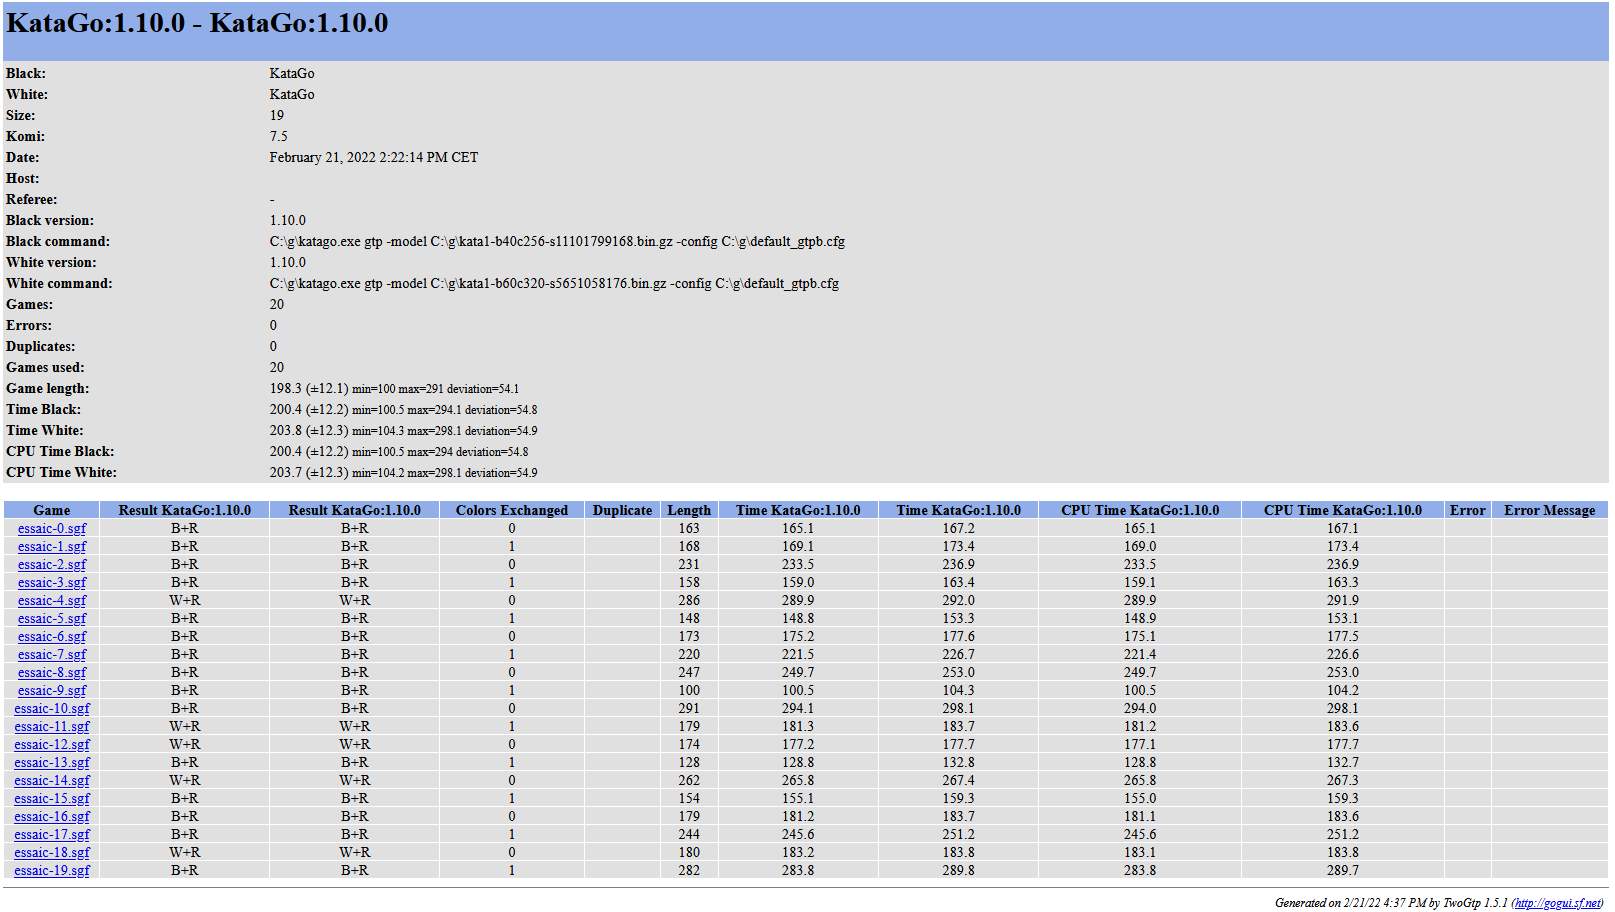The height and width of the screenshot is (912, 1615).
Task: Click the 128.8 time cell in essaic-13 row
Action: click(x=798, y=762)
